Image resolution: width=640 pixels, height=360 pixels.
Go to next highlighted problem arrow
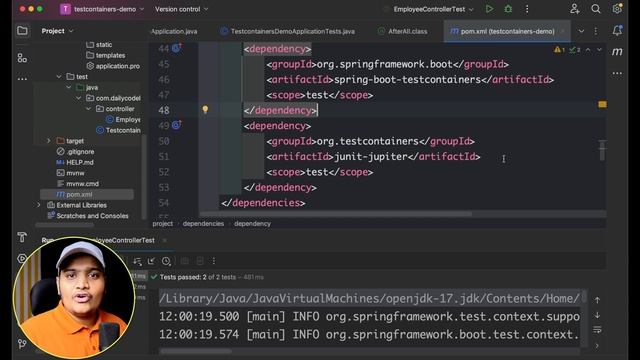pyautogui.click(x=599, y=50)
